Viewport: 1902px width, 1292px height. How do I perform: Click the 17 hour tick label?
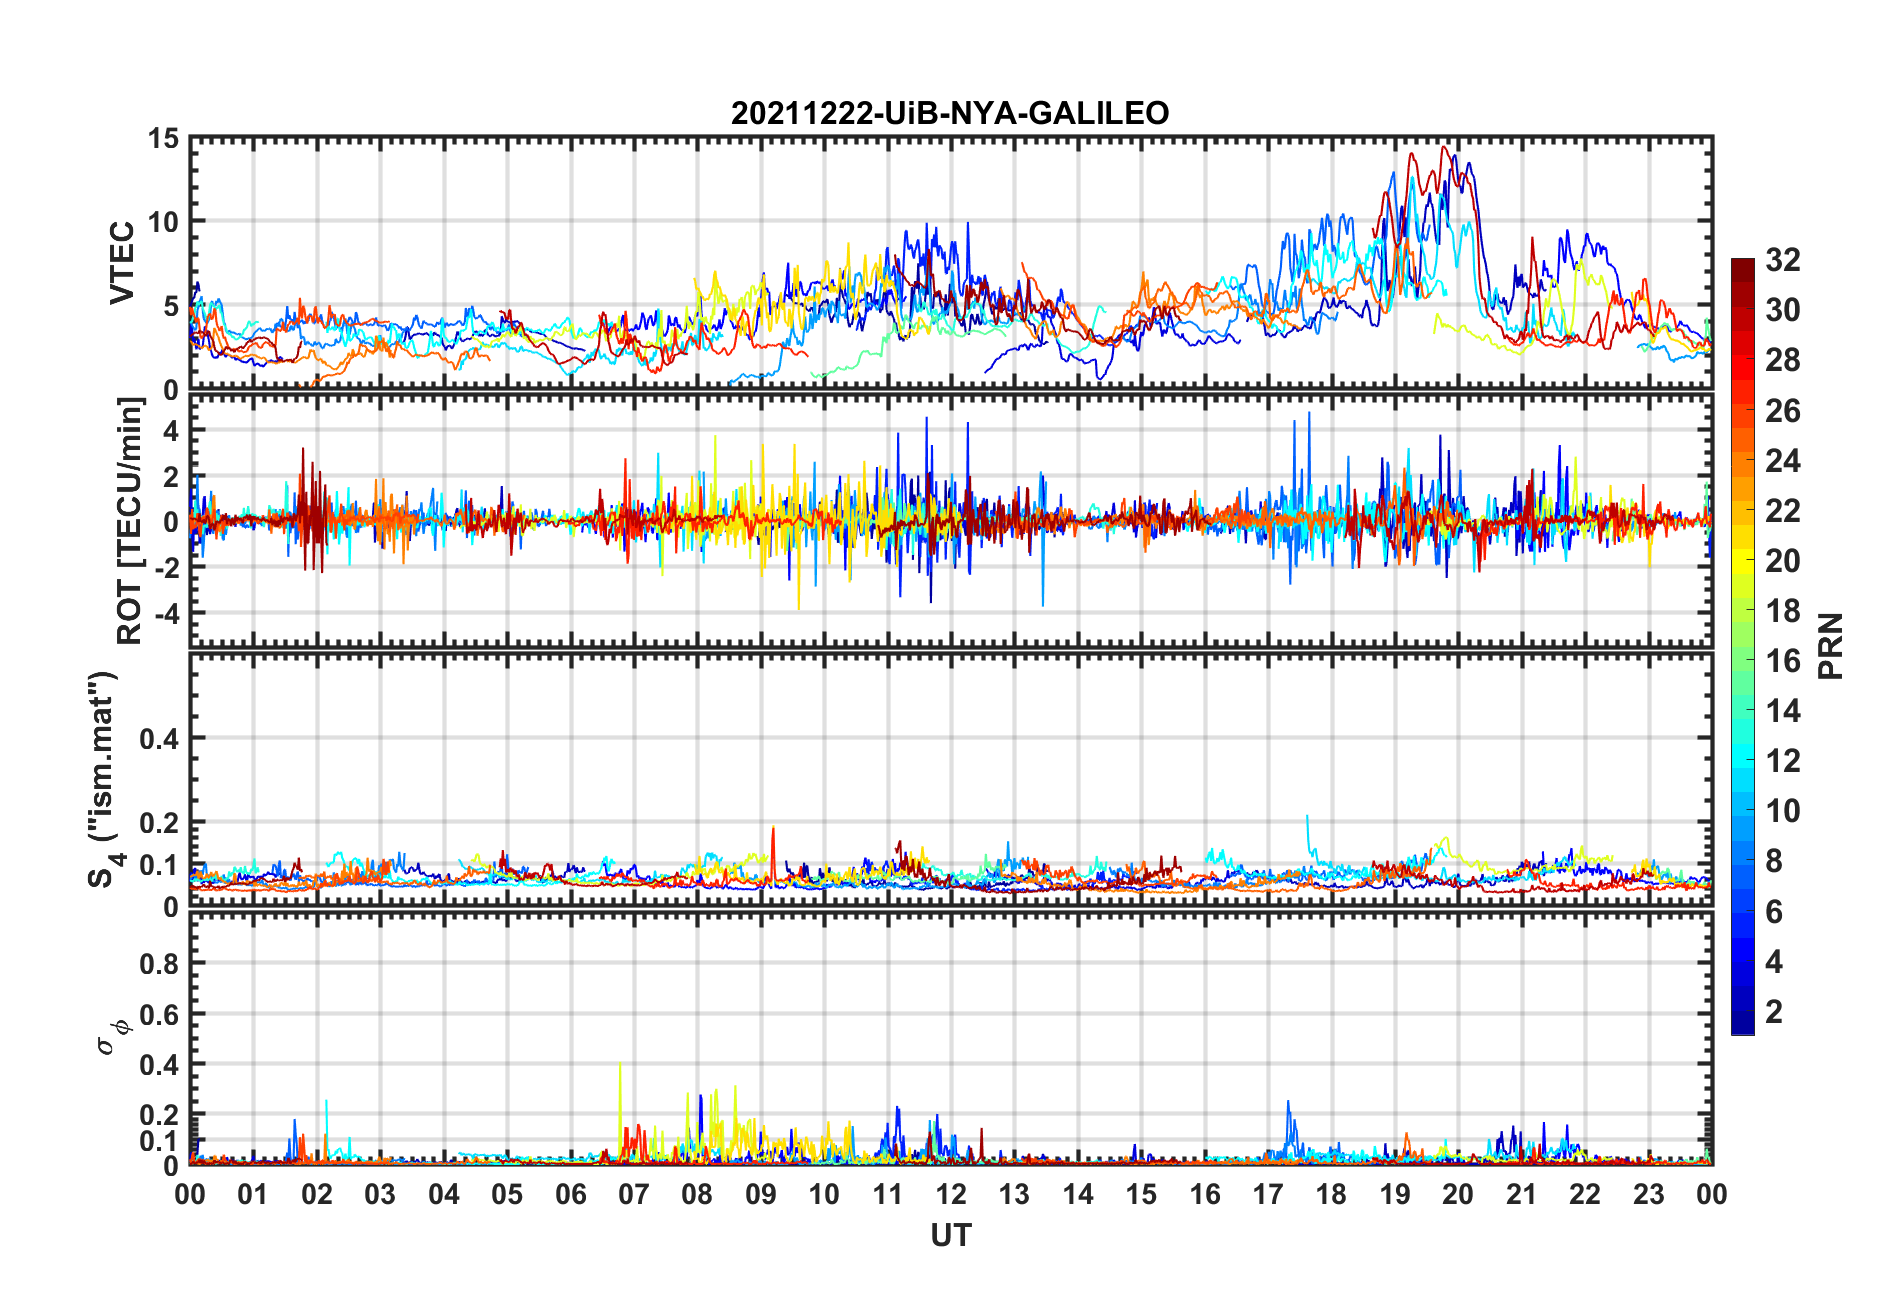coord(1268,1194)
